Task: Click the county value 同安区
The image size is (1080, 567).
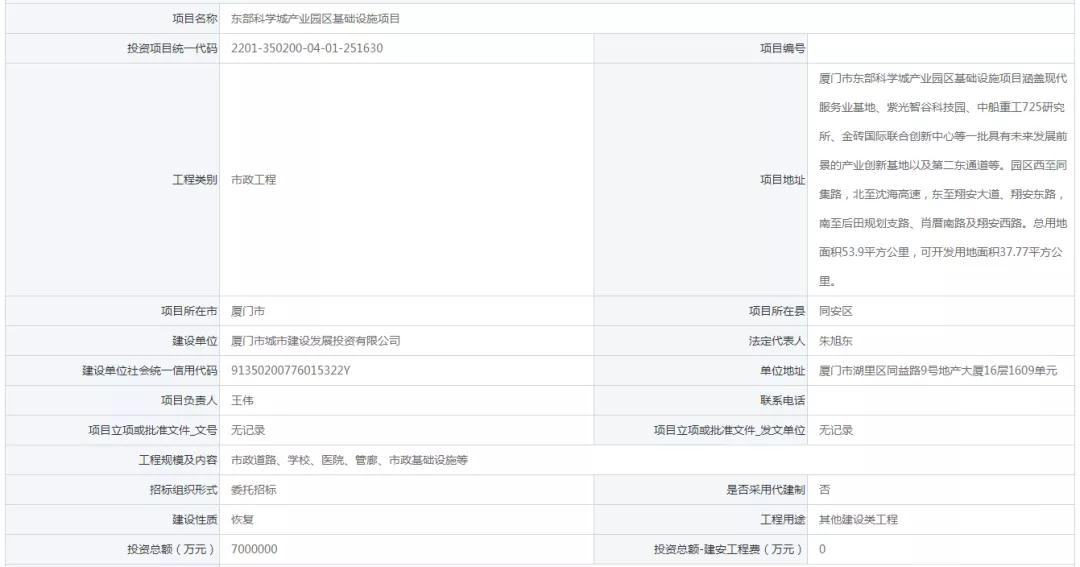Action: click(836, 311)
